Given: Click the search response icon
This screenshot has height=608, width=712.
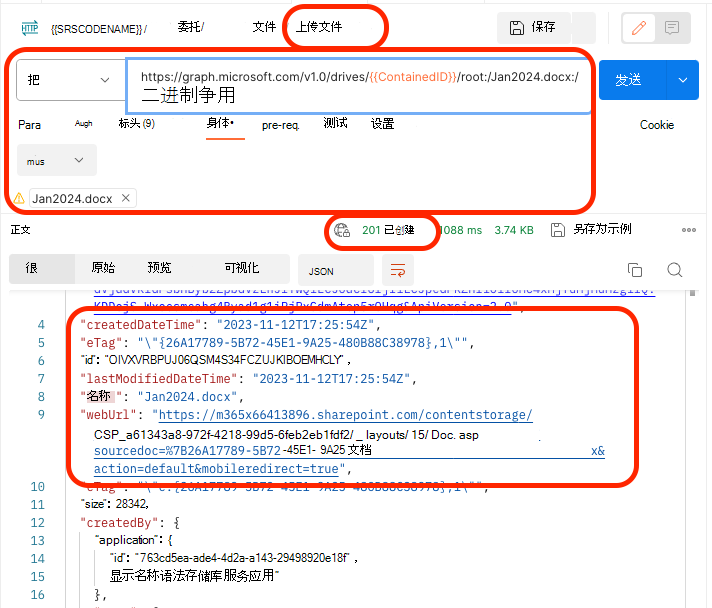Looking at the screenshot, I should click(675, 270).
